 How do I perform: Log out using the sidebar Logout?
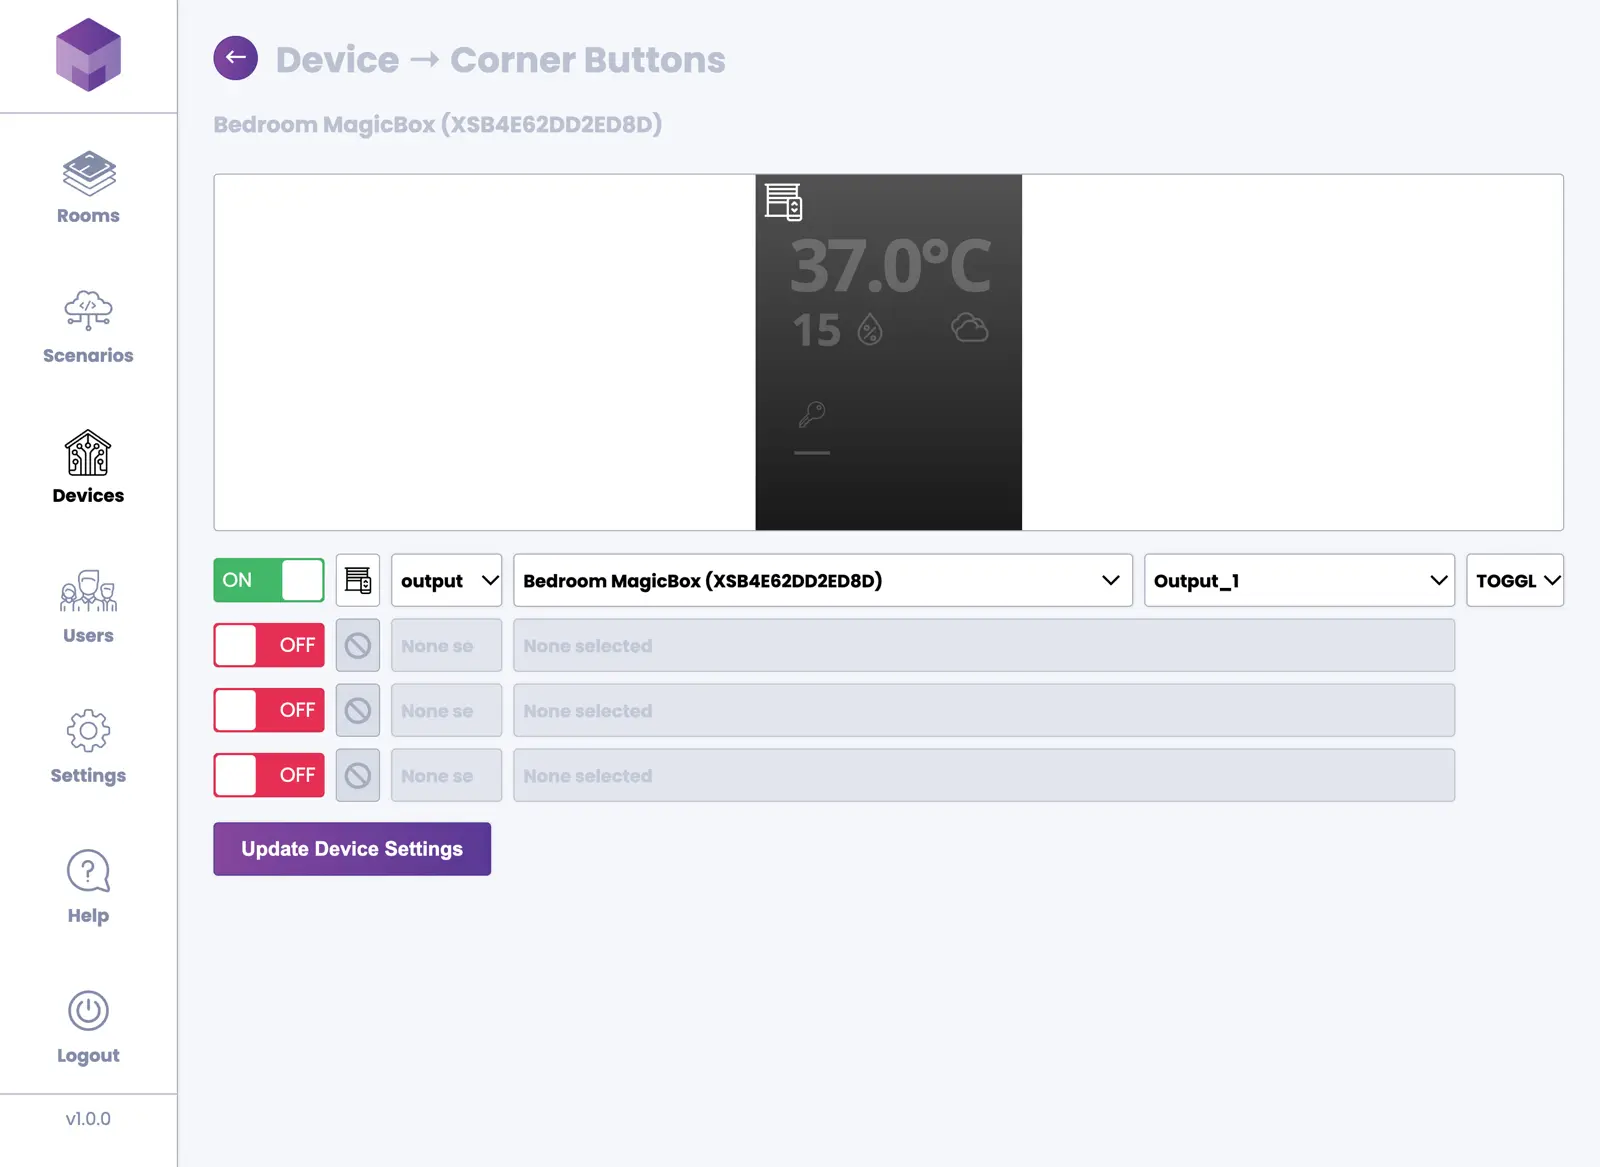click(x=88, y=1027)
